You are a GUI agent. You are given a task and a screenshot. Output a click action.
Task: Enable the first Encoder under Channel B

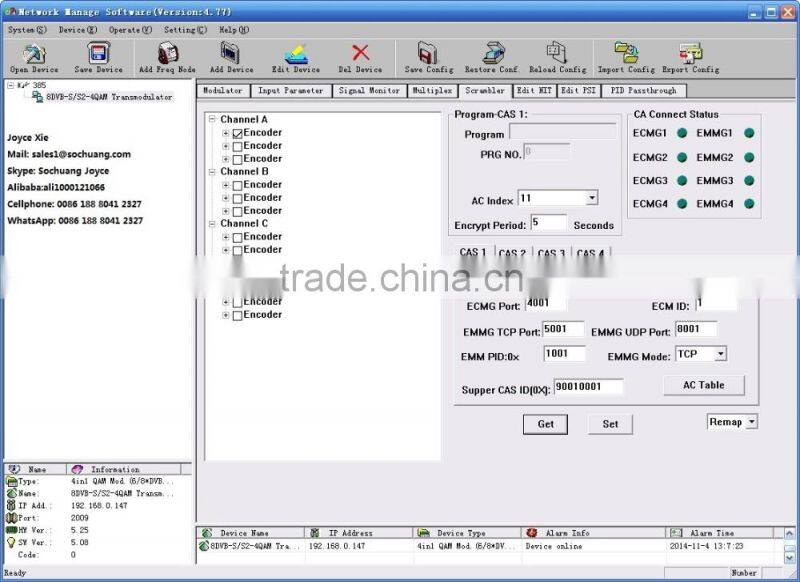coord(239,184)
